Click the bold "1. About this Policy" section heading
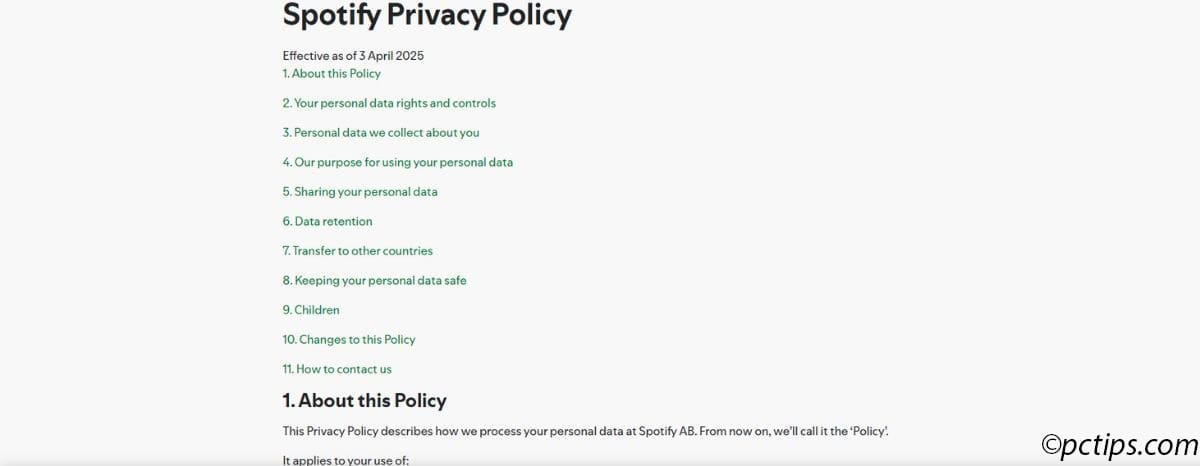The width and height of the screenshot is (1200, 466). pyautogui.click(x=364, y=401)
